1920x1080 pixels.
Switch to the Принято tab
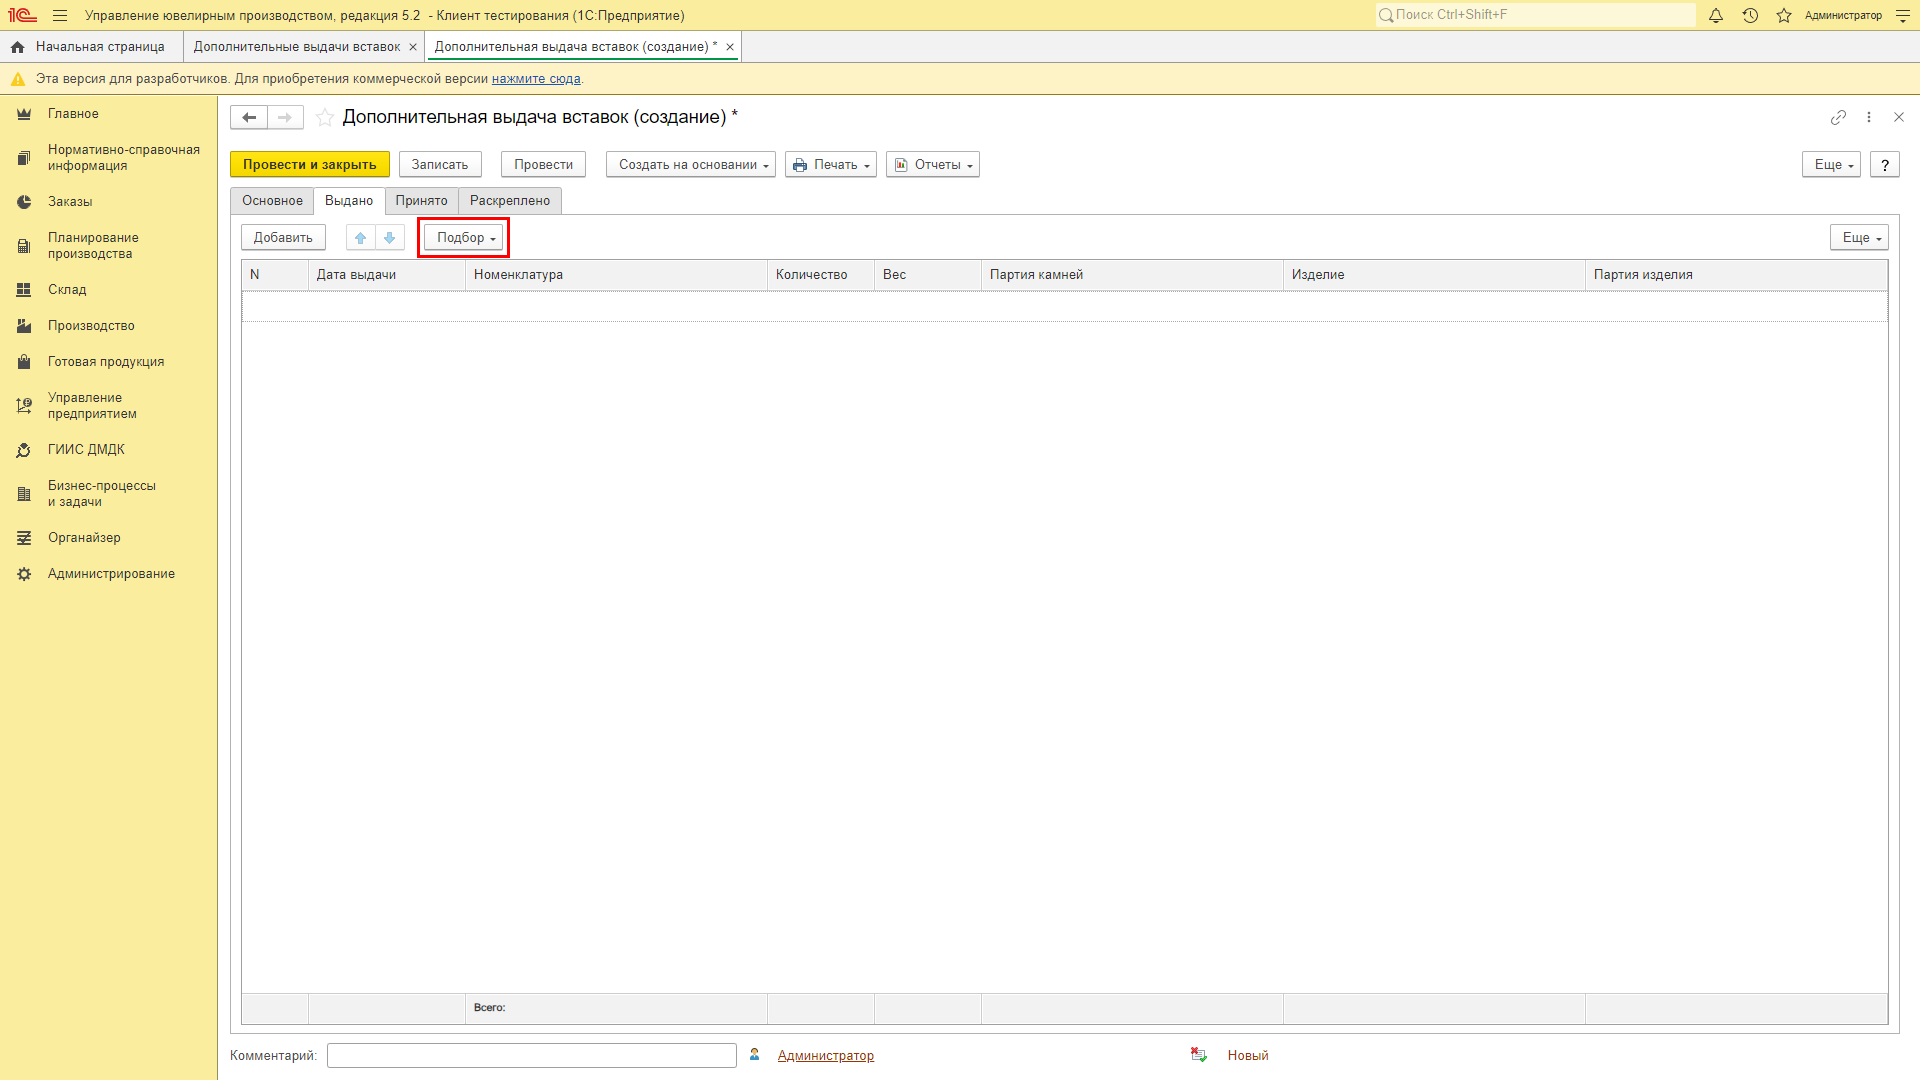pyautogui.click(x=421, y=201)
